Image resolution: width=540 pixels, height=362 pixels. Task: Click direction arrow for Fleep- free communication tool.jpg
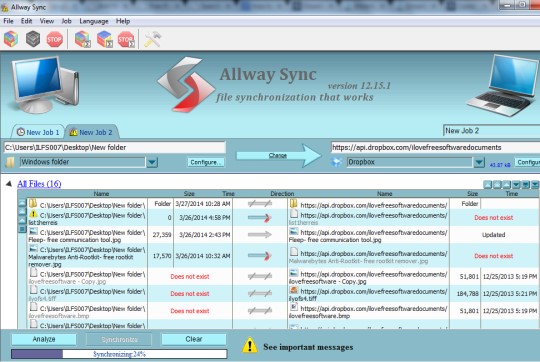click(260, 235)
